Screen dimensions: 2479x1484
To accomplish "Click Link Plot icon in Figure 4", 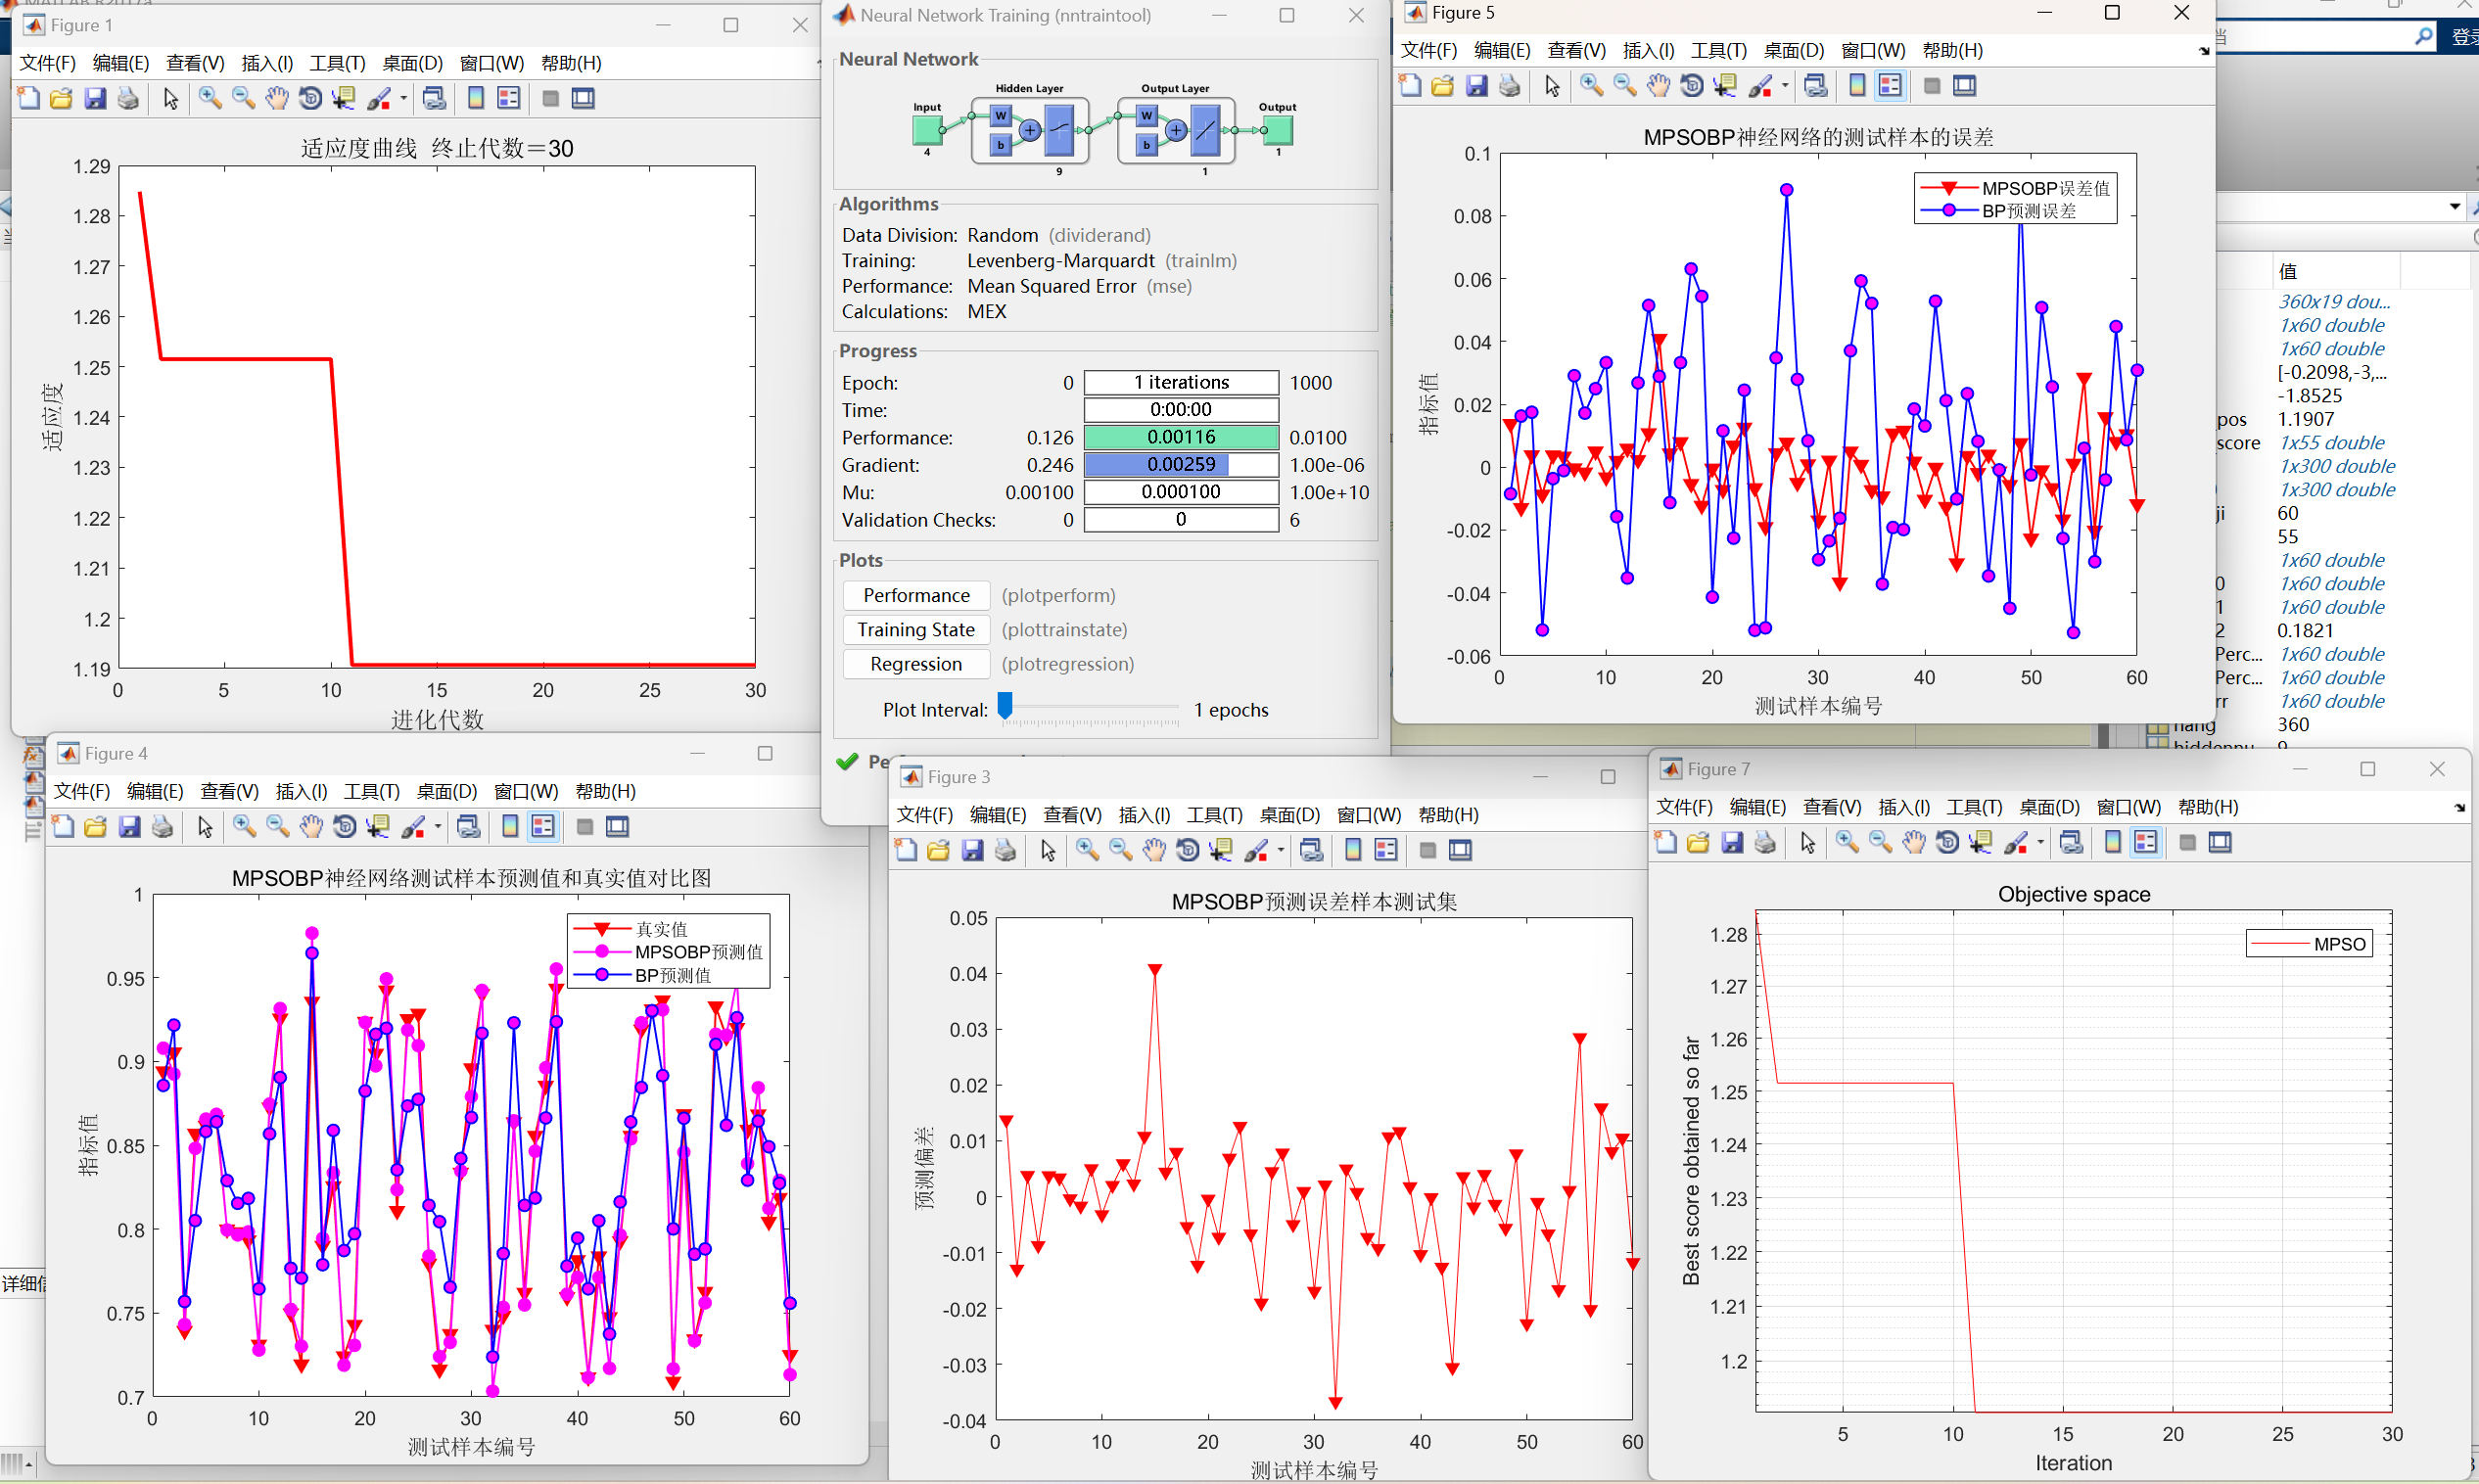I will (x=468, y=827).
